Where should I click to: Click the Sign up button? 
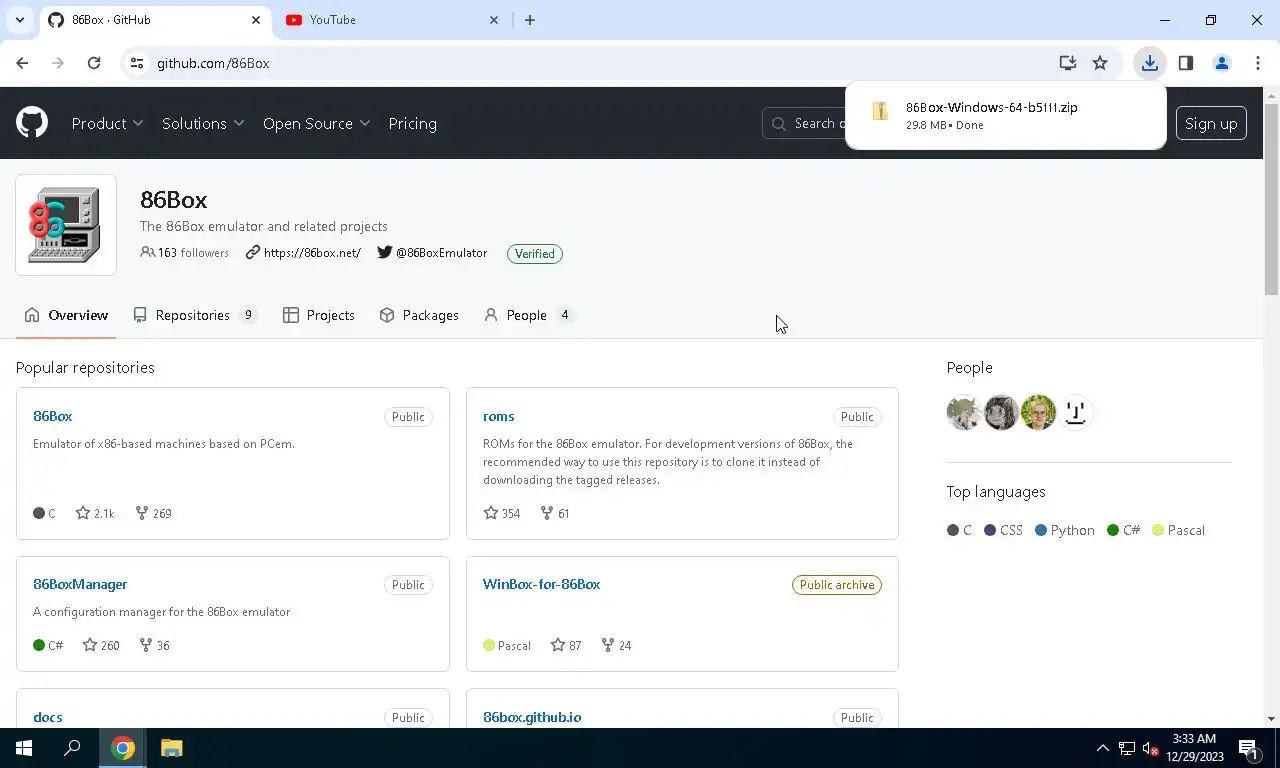click(x=1211, y=123)
